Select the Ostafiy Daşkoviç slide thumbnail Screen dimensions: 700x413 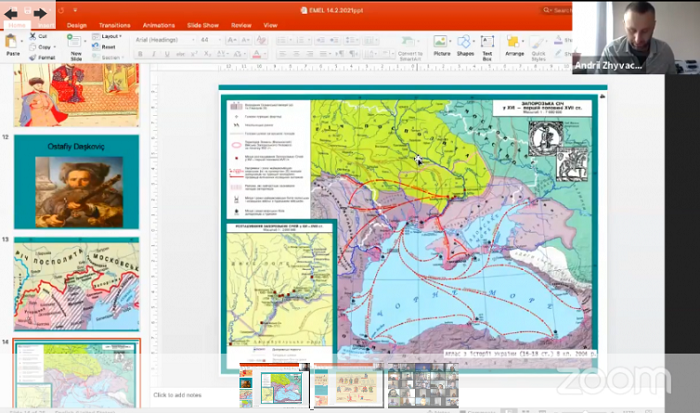point(76,182)
